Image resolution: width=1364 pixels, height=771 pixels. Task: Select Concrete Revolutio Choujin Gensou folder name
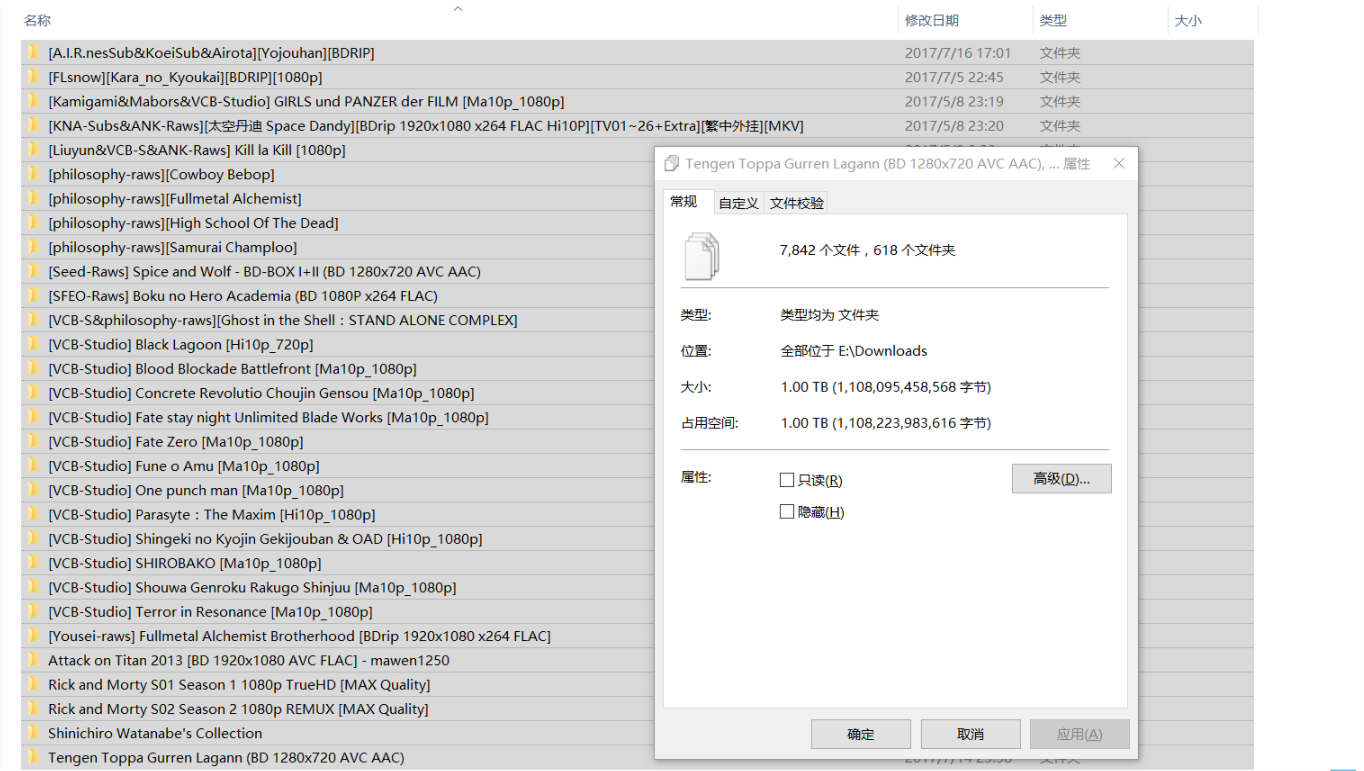click(261, 393)
